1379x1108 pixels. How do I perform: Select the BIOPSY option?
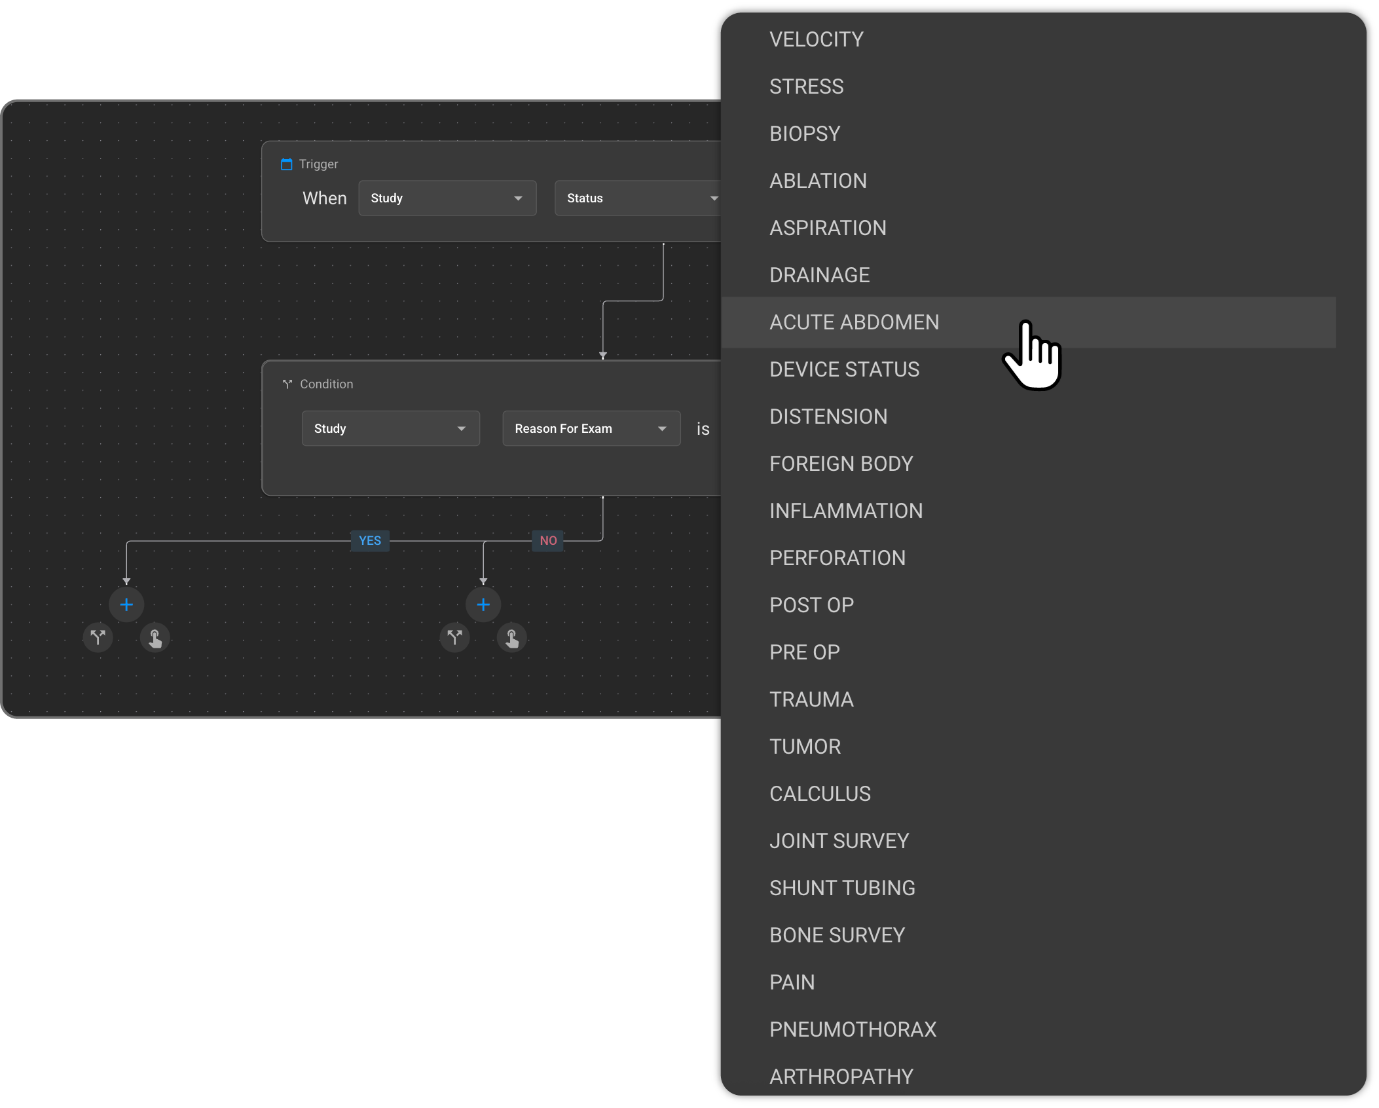click(x=804, y=134)
